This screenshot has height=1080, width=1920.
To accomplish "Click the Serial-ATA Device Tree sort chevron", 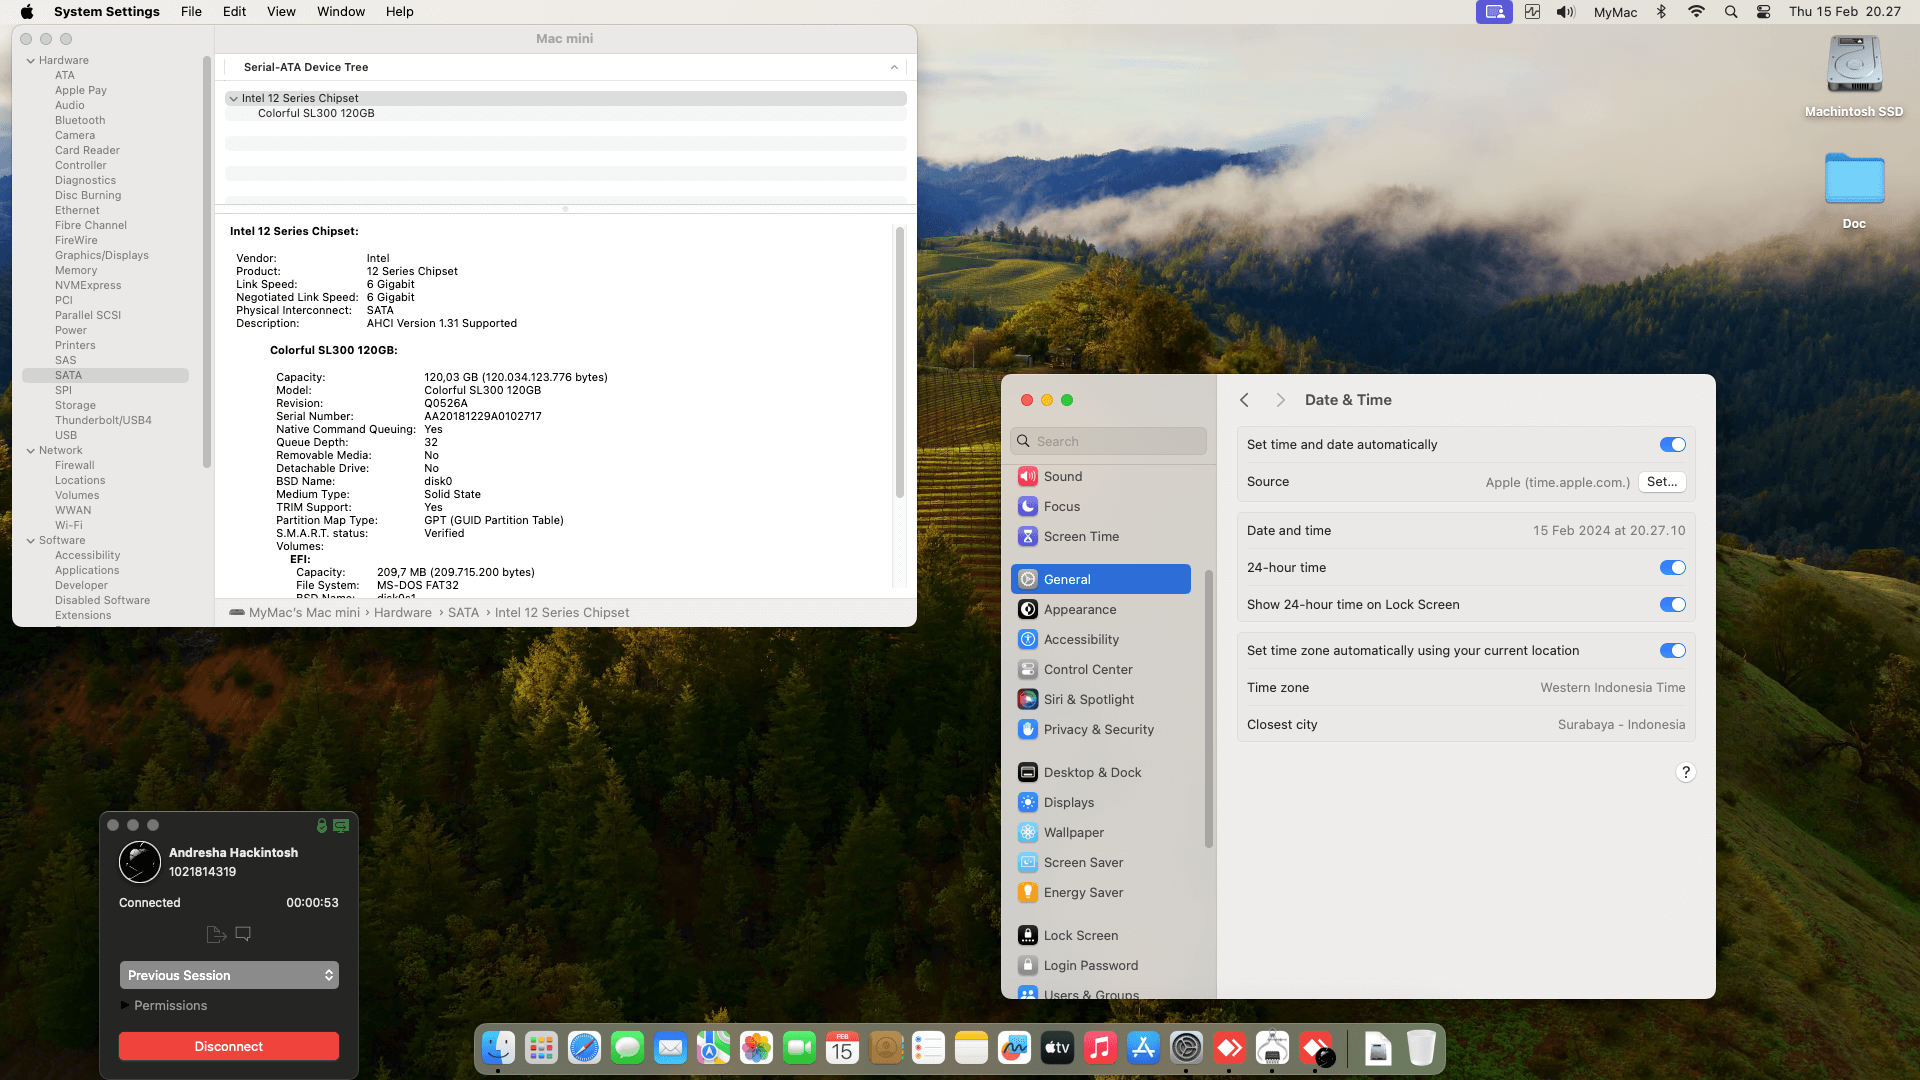I will point(894,68).
